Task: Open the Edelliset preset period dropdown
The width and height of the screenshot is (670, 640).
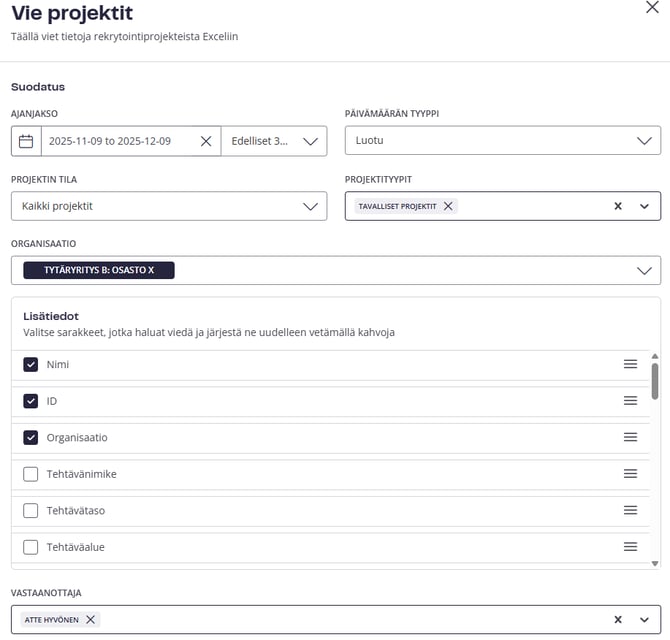Action: tap(274, 141)
